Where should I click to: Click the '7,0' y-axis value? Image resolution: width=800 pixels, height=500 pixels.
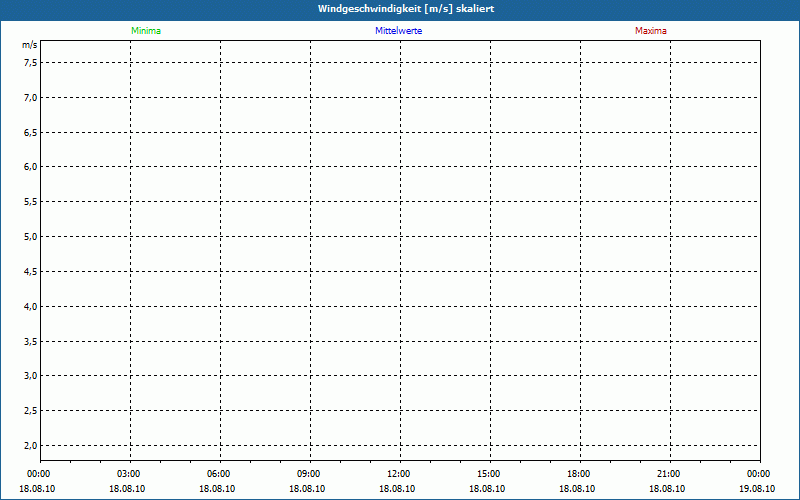coord(31,97)
